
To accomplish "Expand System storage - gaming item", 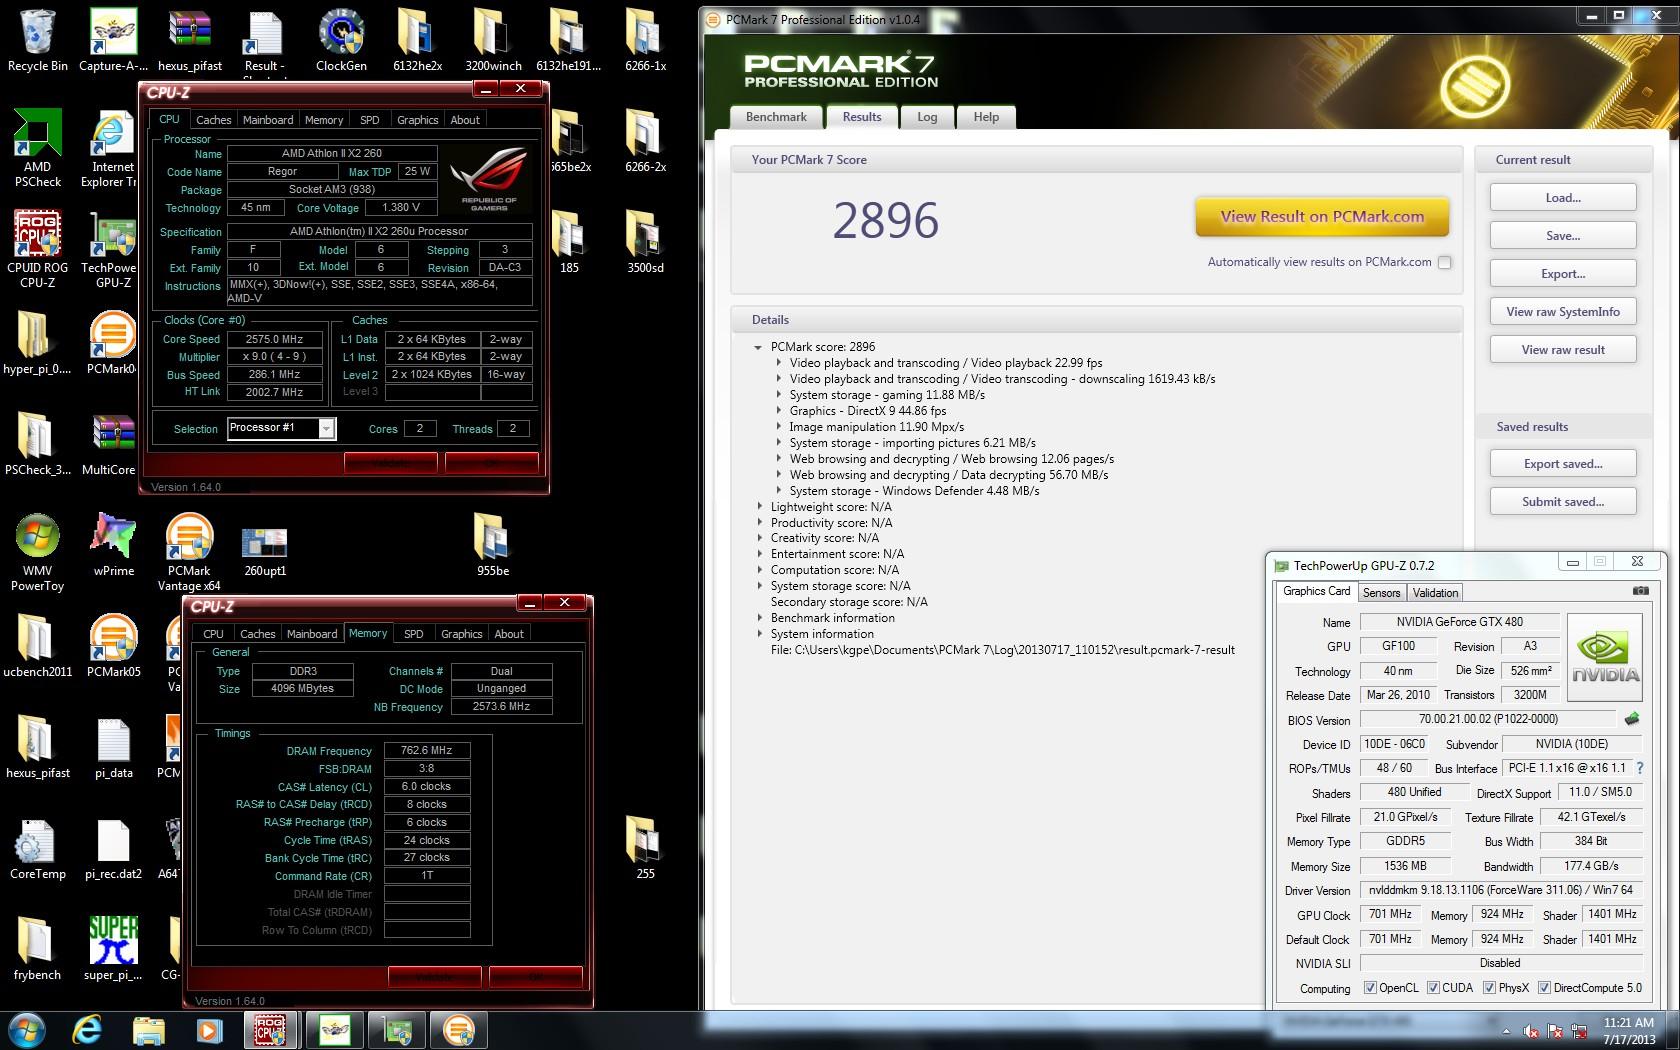I will tap(779, 395).
